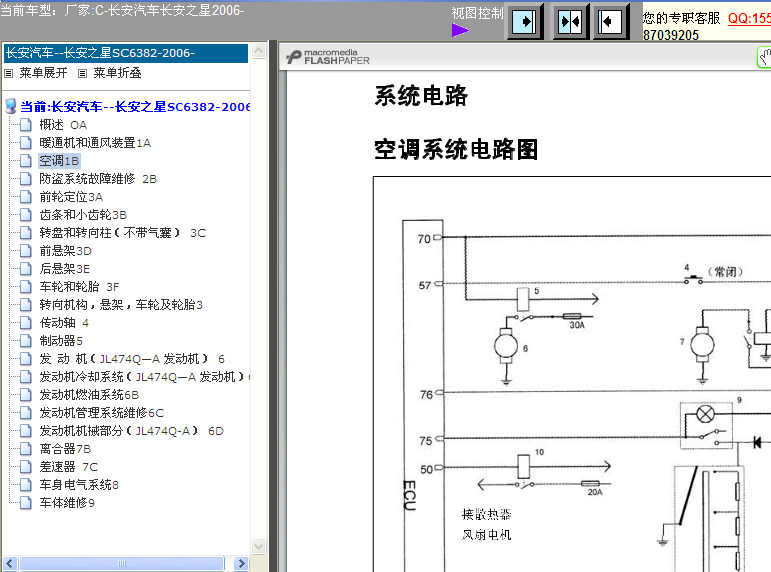Select the highlighted 长安汽车--长安之星SC6382-2006- header
The height and width of the screenshot is (572, 771).
126,53
